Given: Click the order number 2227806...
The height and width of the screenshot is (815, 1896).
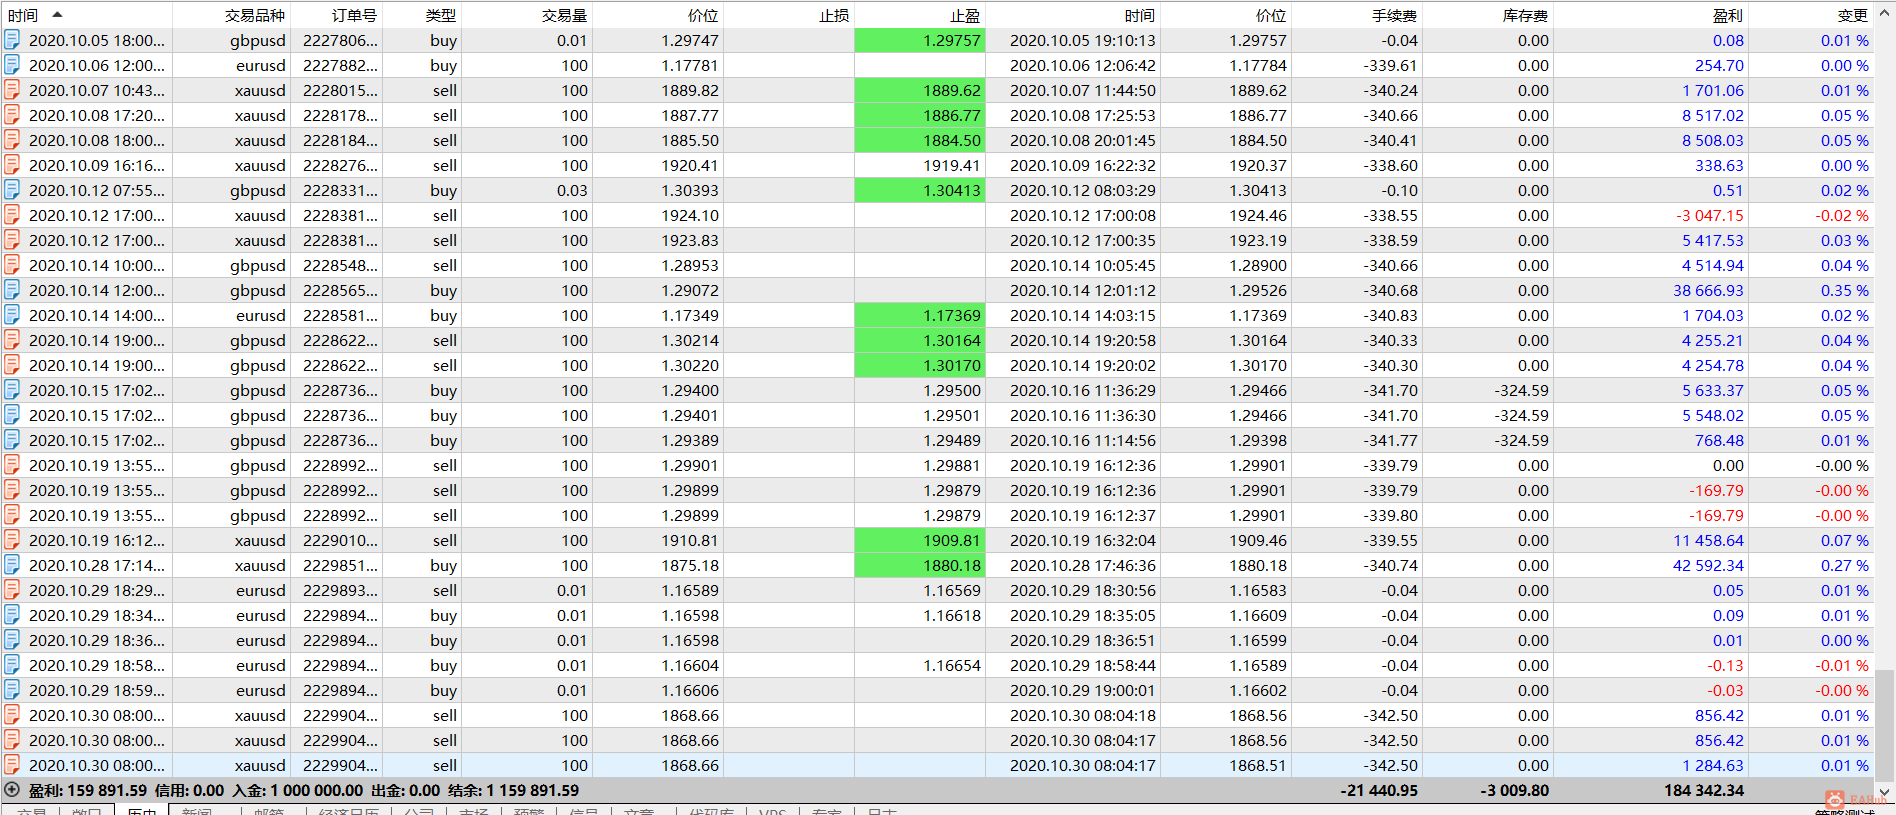Looking at the screenshot, I should 340,40.
